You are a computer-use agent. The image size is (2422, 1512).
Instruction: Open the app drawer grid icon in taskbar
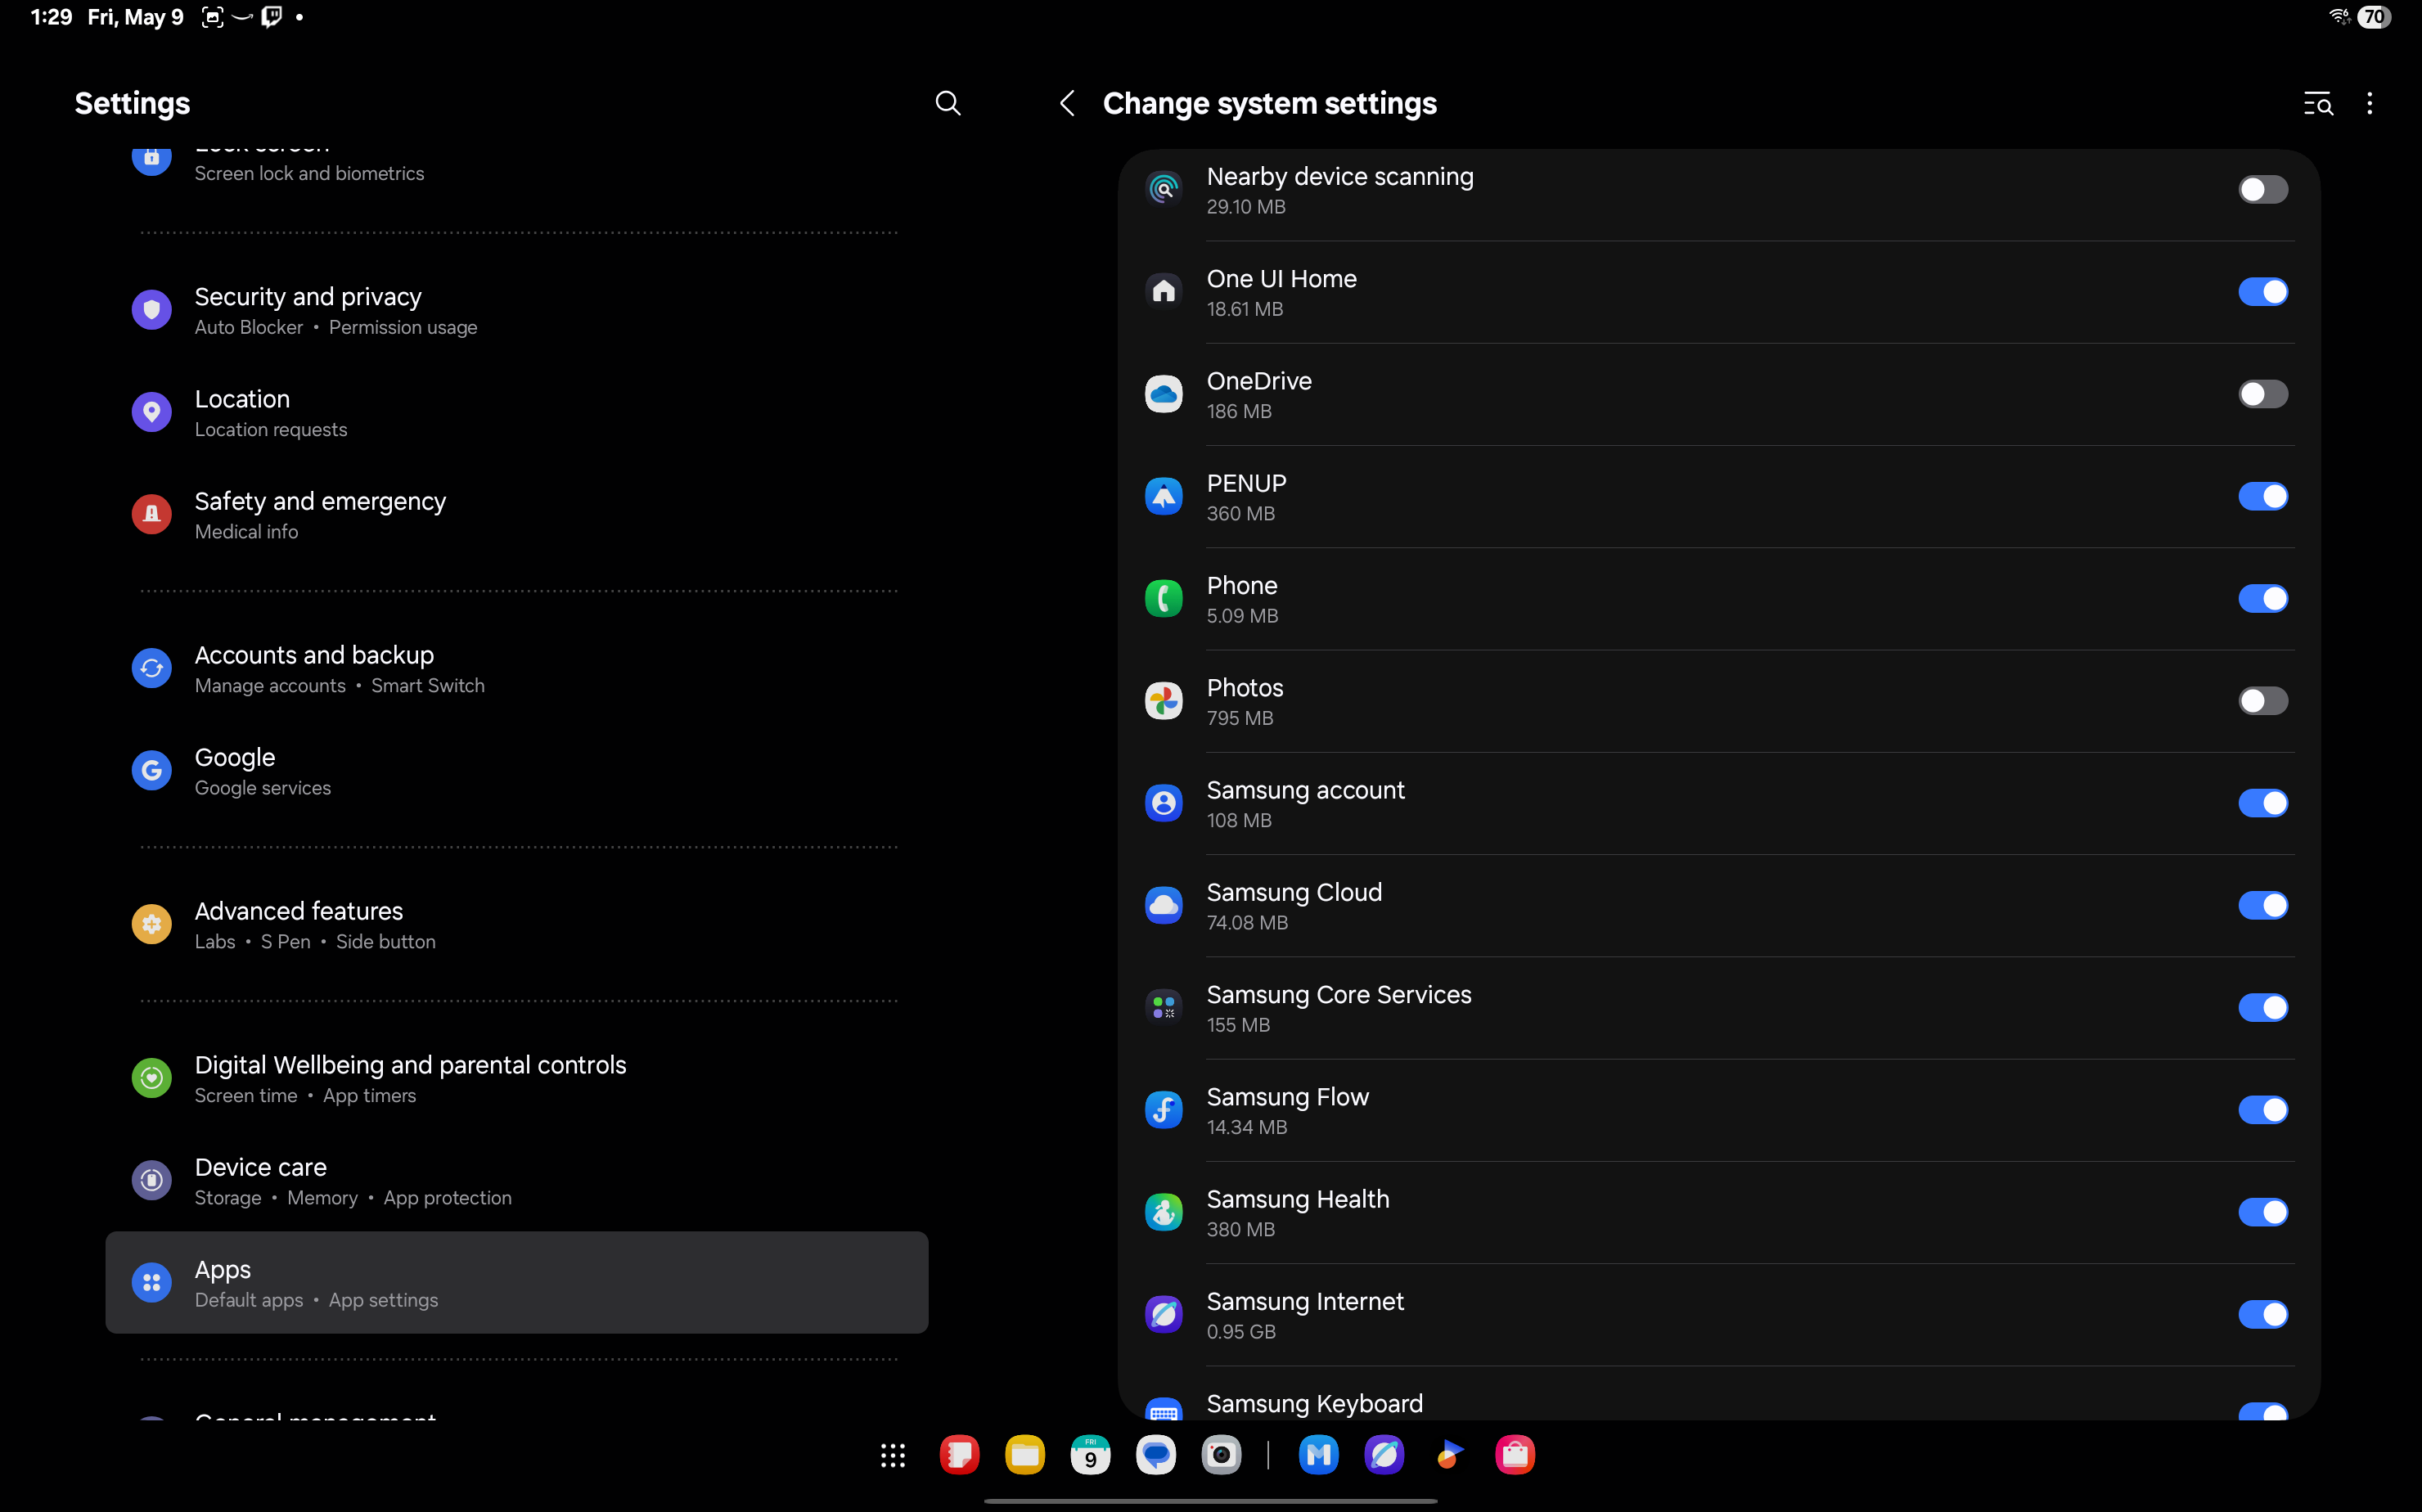tap(892, 1455)
